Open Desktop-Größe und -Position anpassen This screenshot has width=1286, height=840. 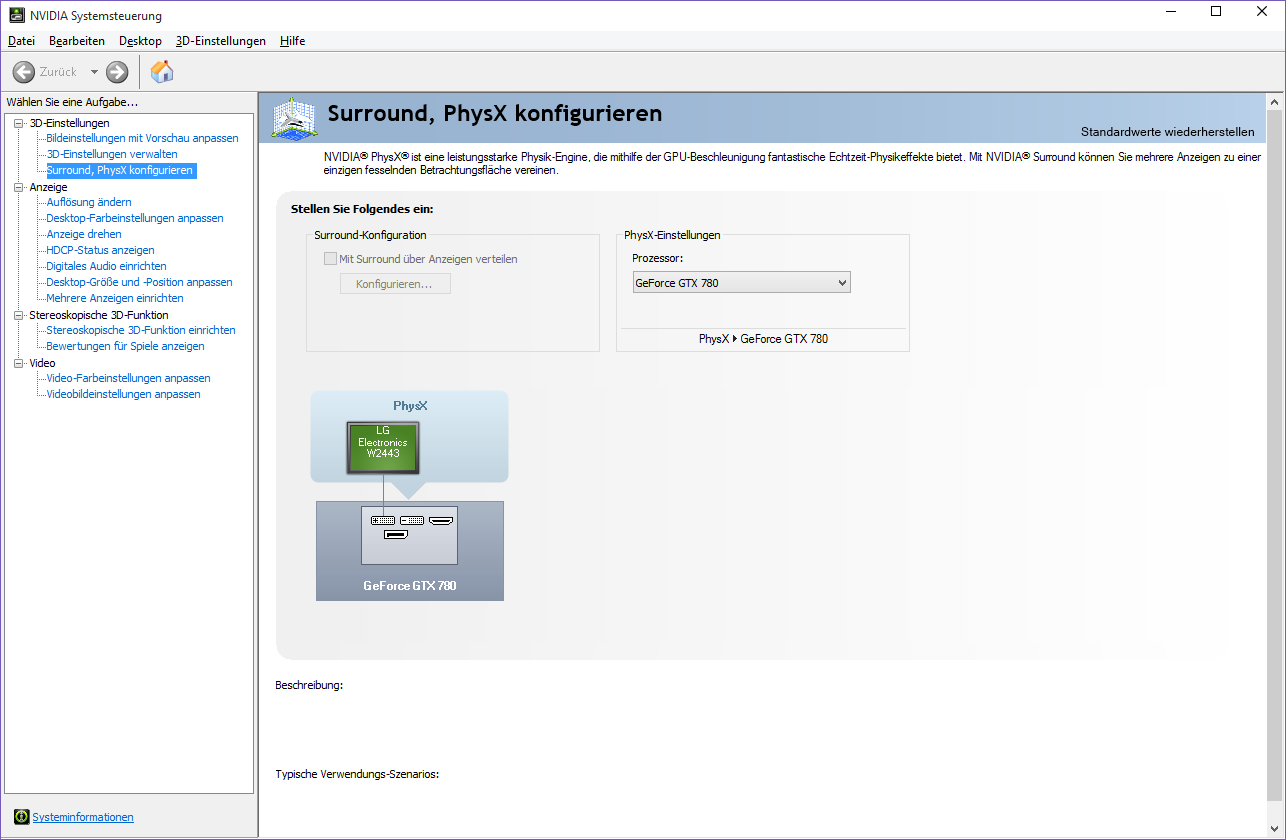point(139,282)
